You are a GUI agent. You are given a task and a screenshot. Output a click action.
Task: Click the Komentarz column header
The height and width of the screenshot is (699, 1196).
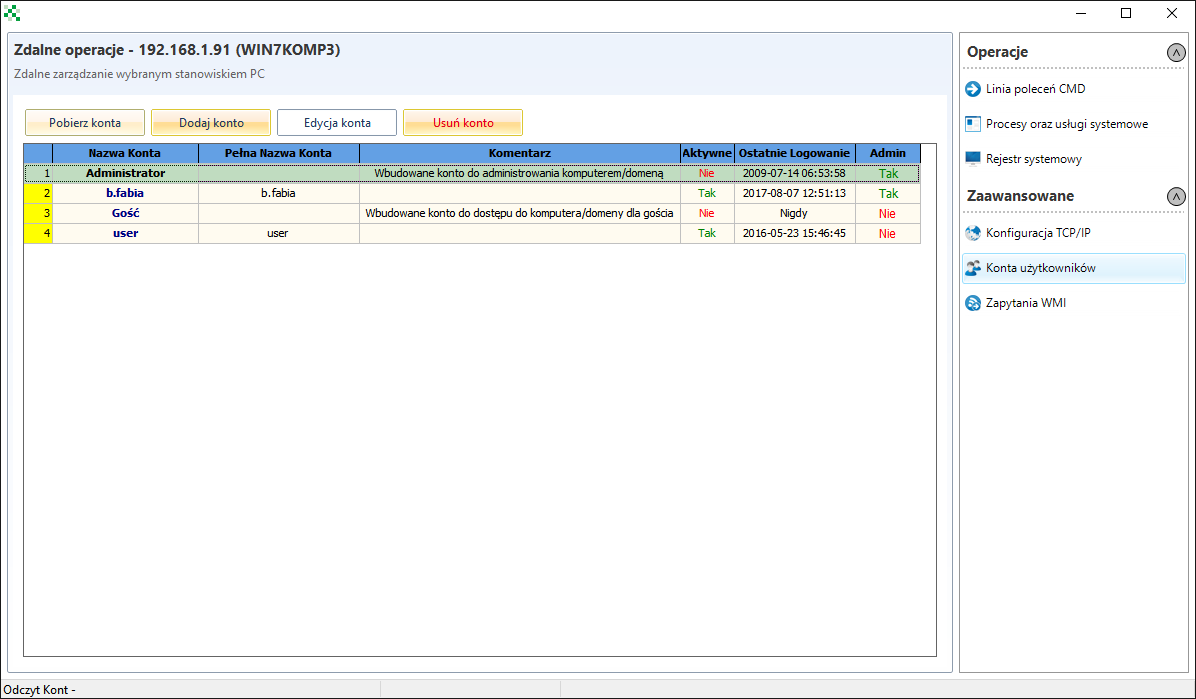point(519,153)
